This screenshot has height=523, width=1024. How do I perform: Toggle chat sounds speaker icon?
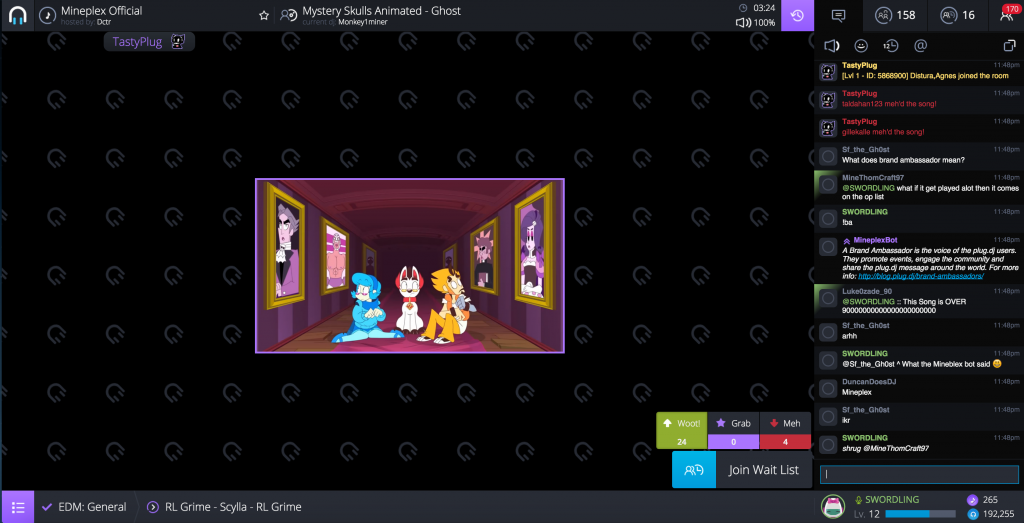click(x=831, y=46)
